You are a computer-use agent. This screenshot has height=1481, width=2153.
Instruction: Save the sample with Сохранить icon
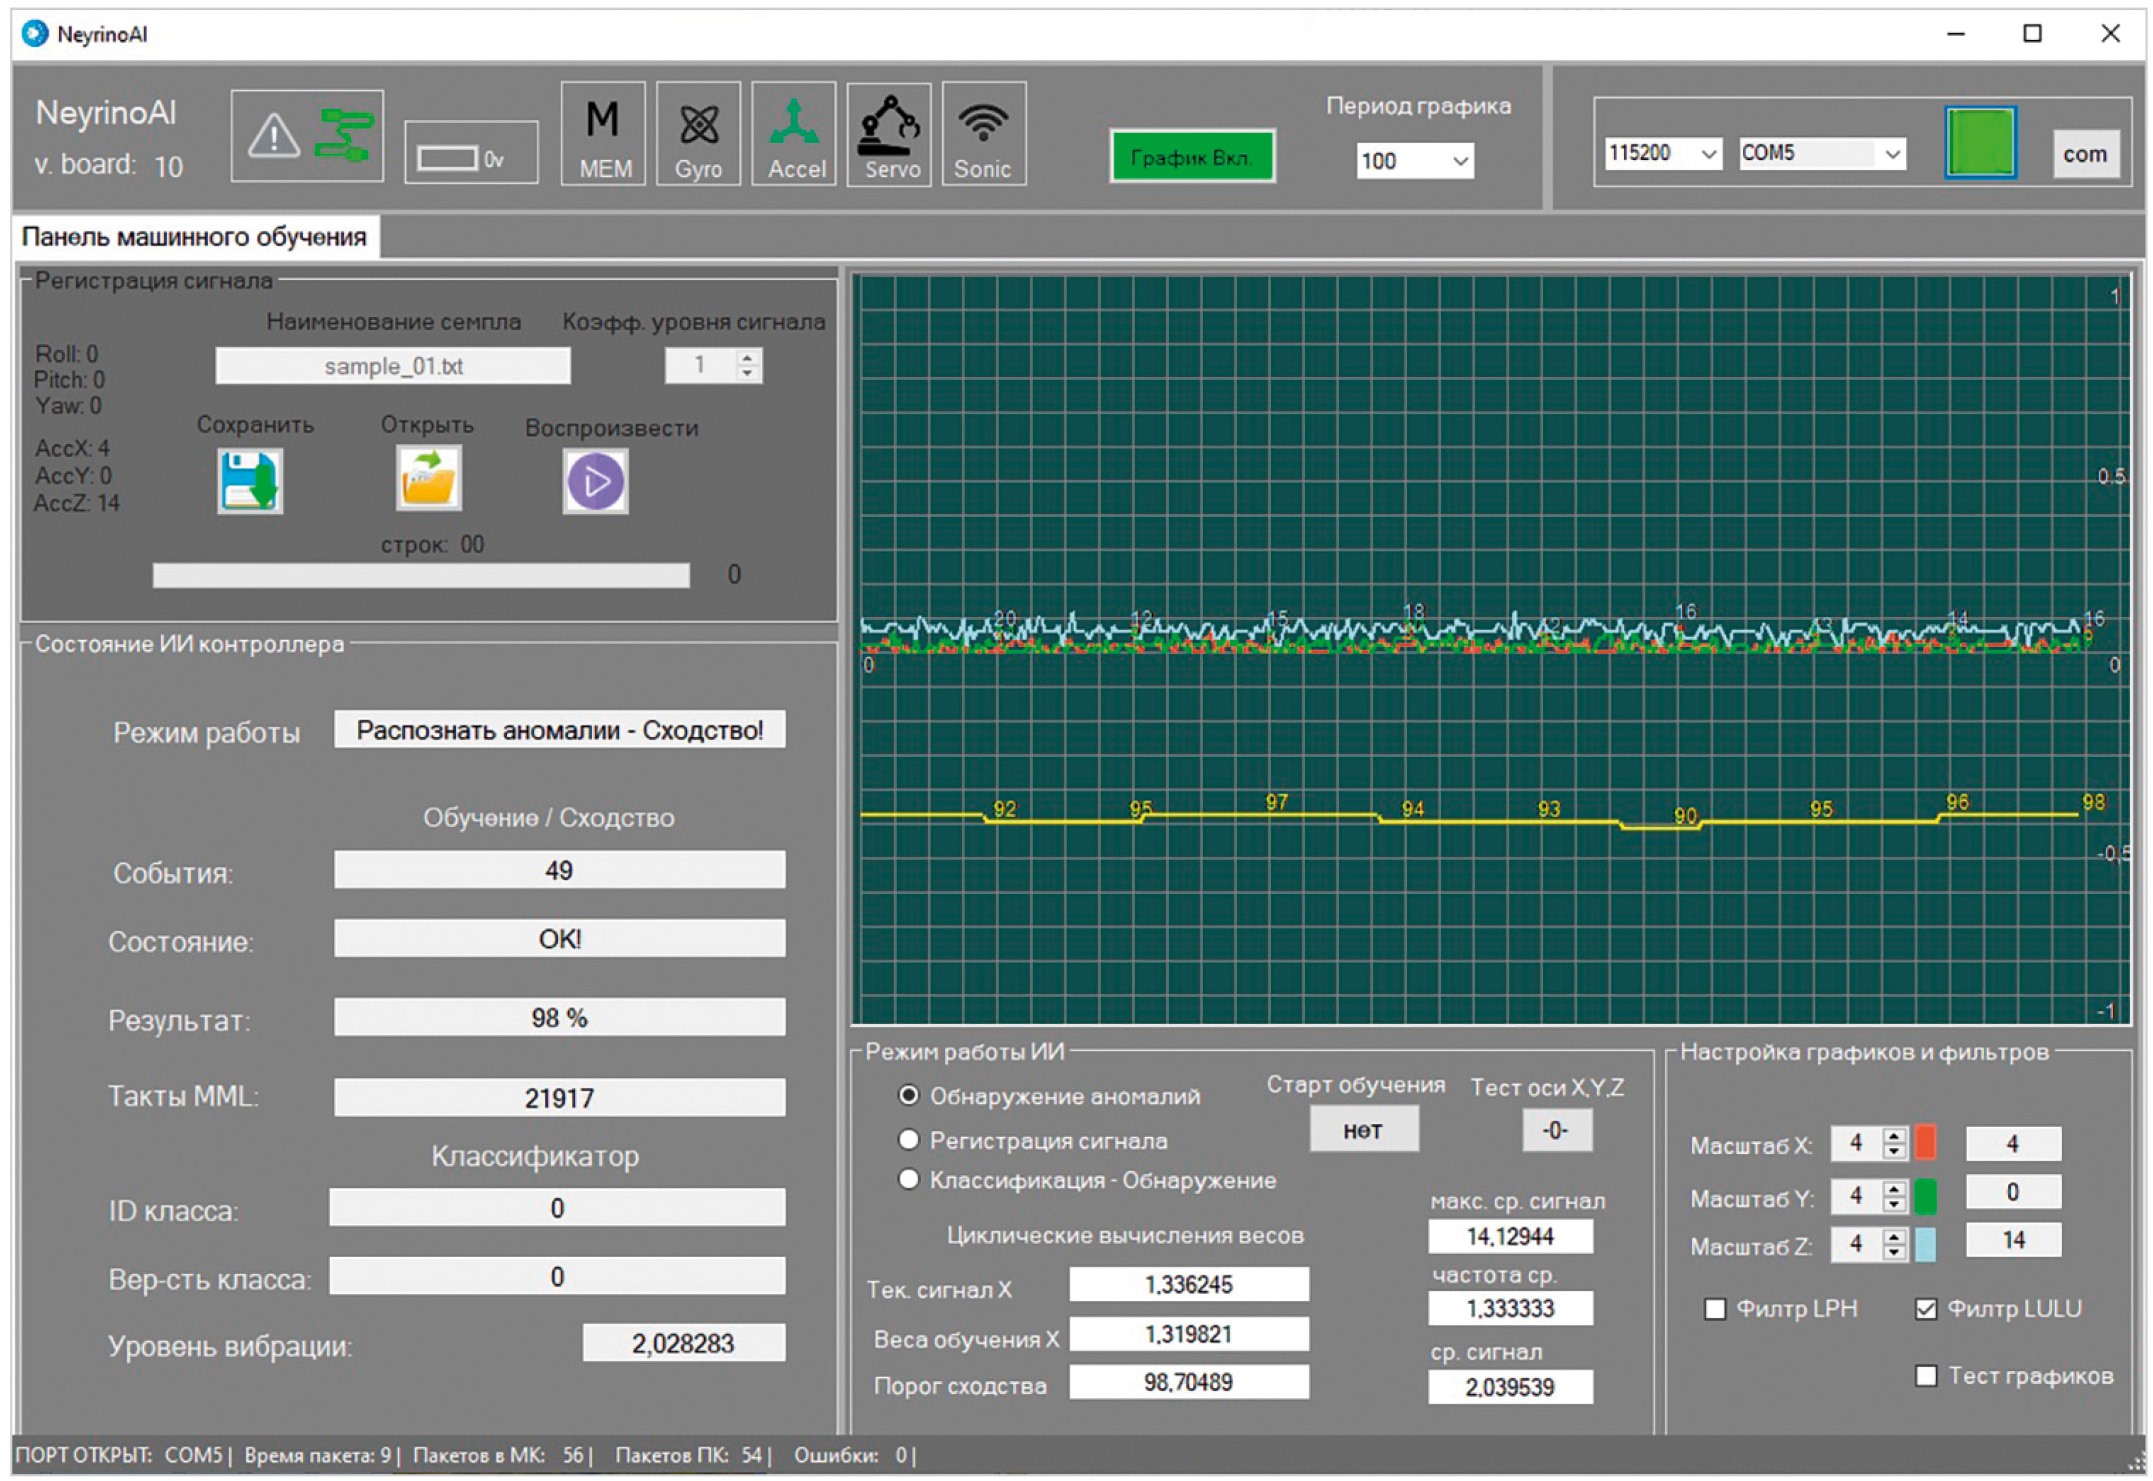pyautogui.click(x=250, y=481)
